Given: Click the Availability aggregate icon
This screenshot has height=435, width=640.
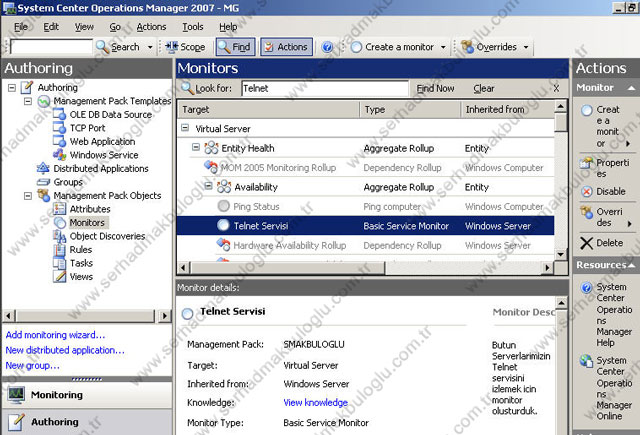Looking at the screenshot, I should [224, 186].
